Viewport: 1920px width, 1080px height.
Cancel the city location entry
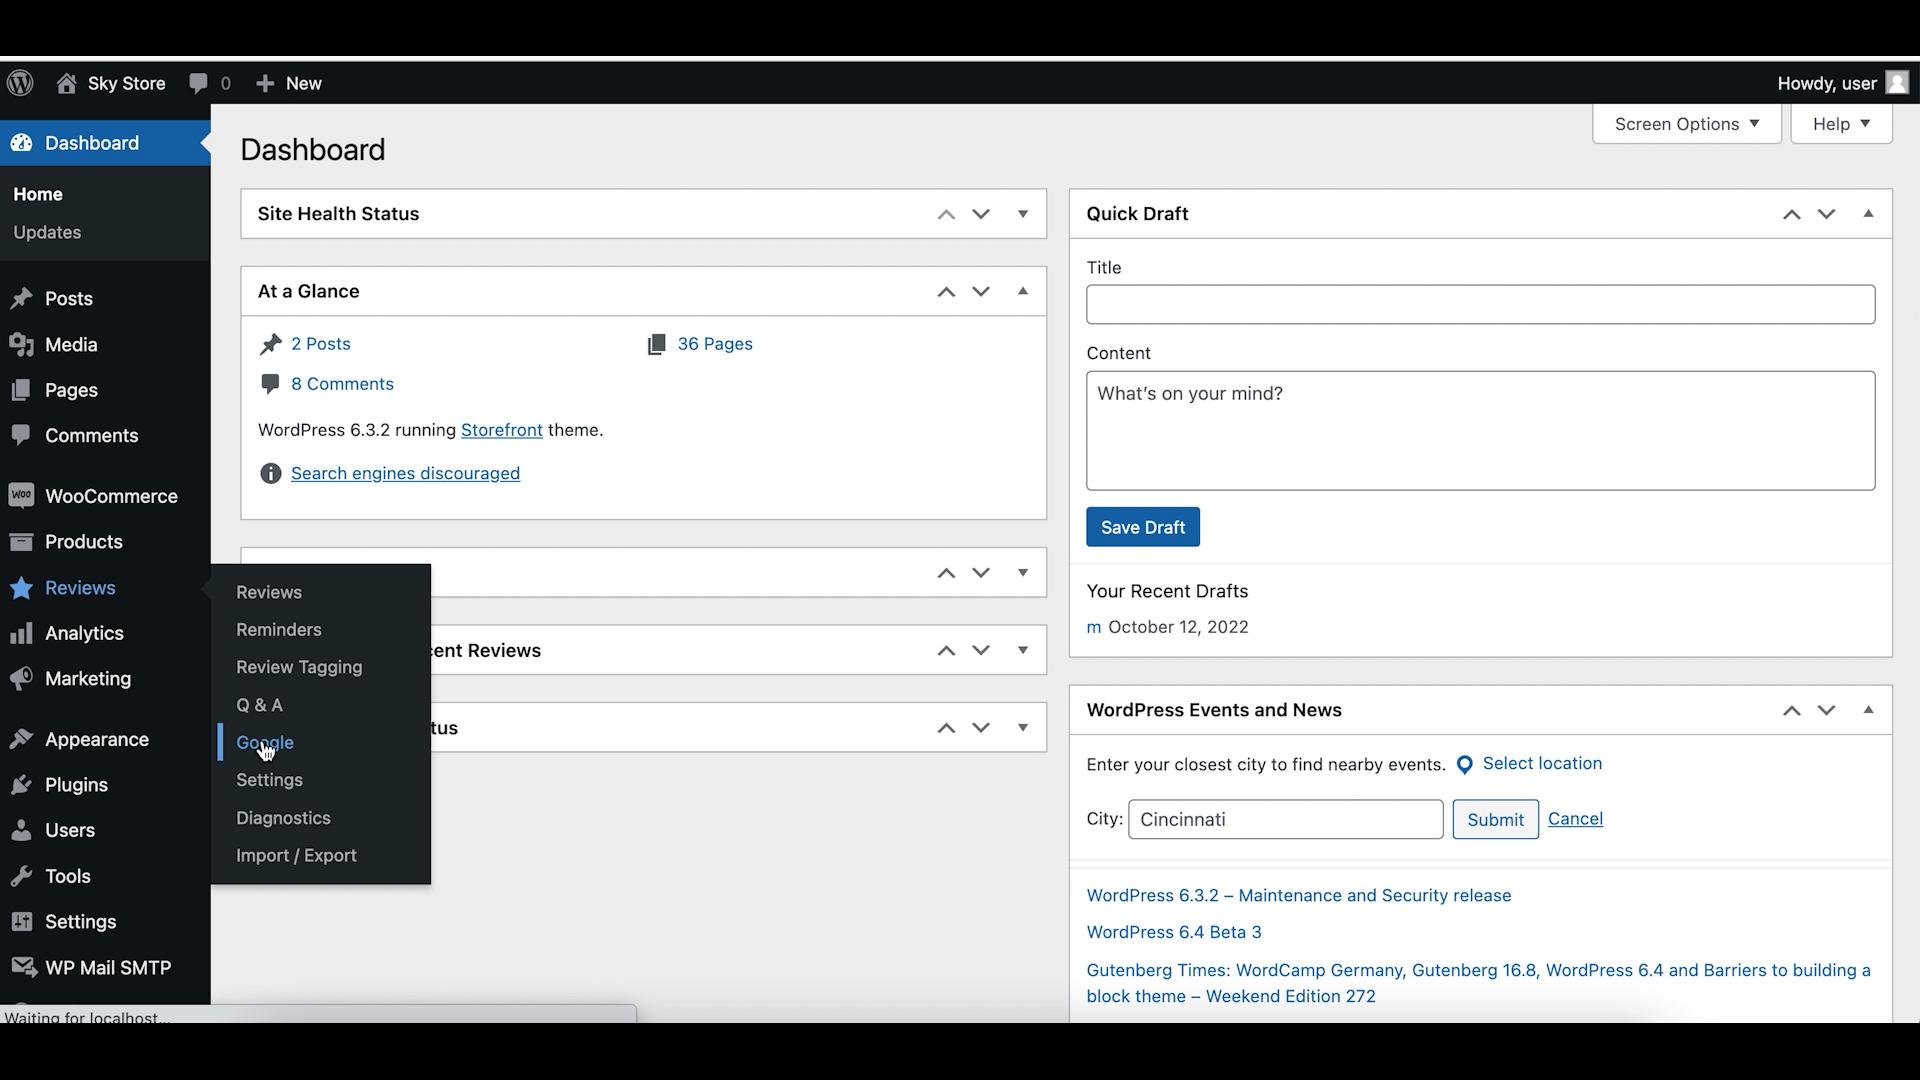pos(1575,819)
